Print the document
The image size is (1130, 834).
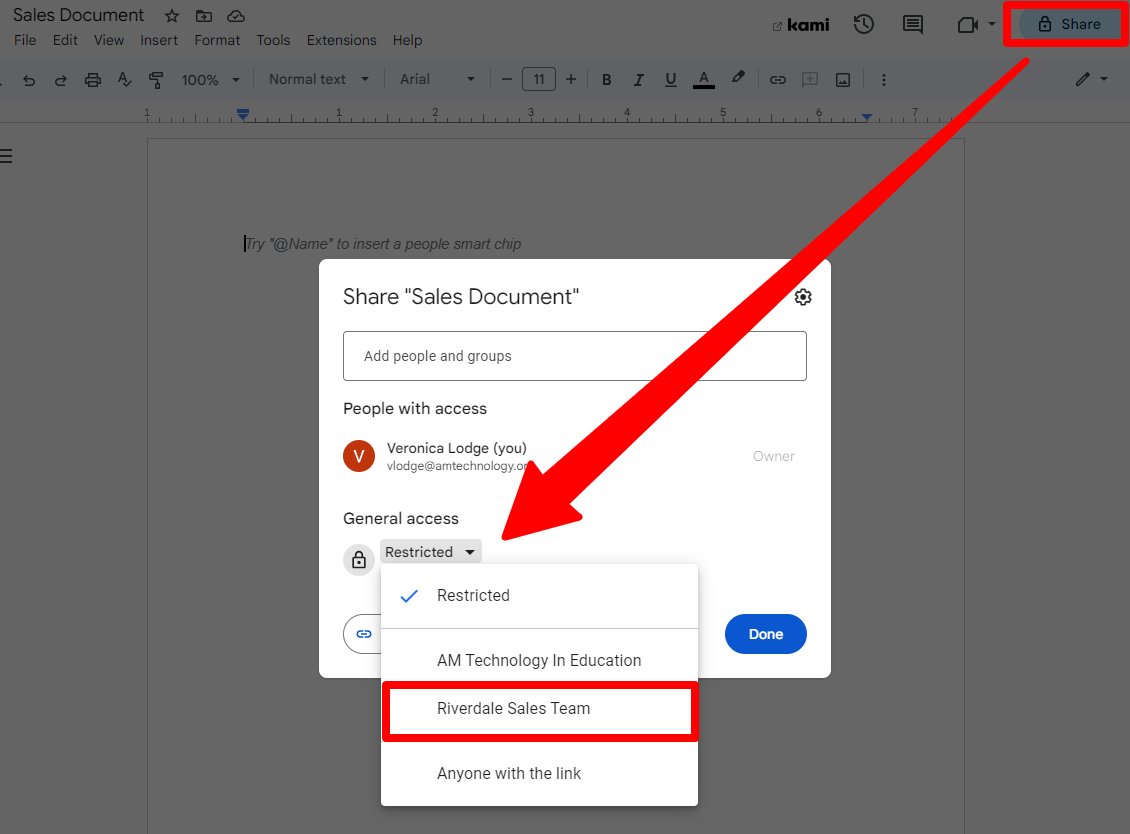[x=93, y=80]
